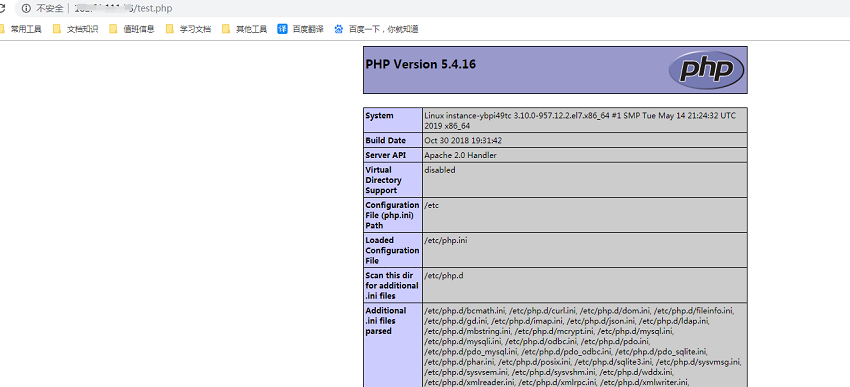Click the /etc/php.d/xmlreader.ini entry

470,383
